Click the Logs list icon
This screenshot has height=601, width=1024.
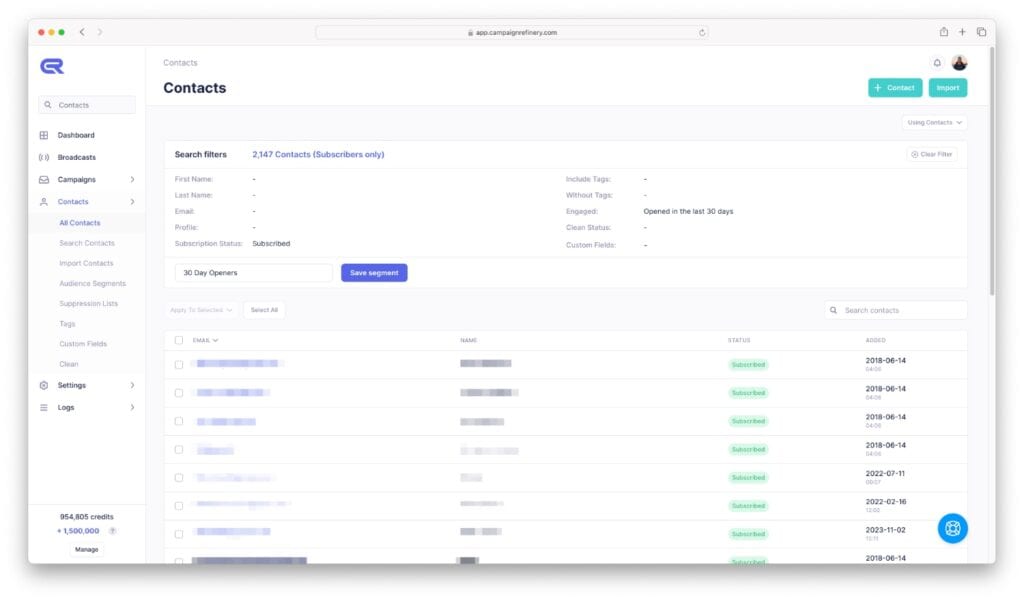click(44, 408)
